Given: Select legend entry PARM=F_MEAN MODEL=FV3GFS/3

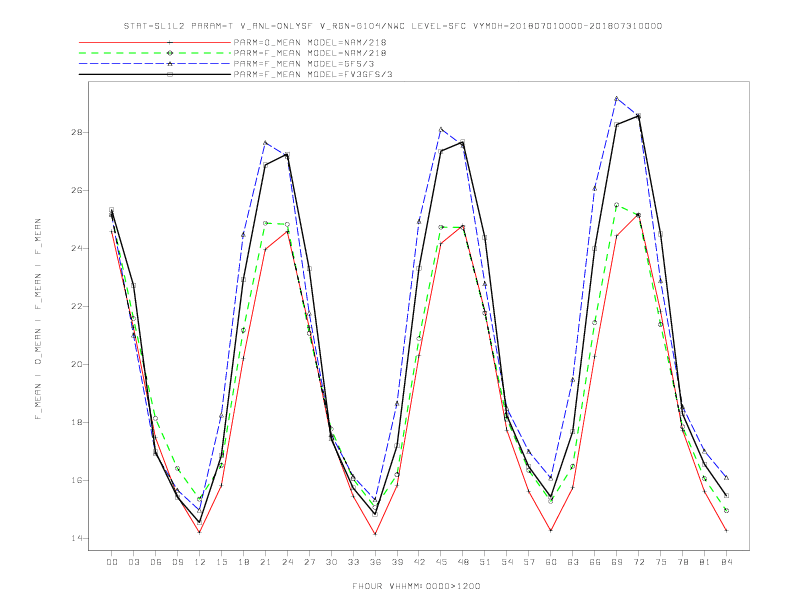Looking at the screenshot, I should [313, 74].
